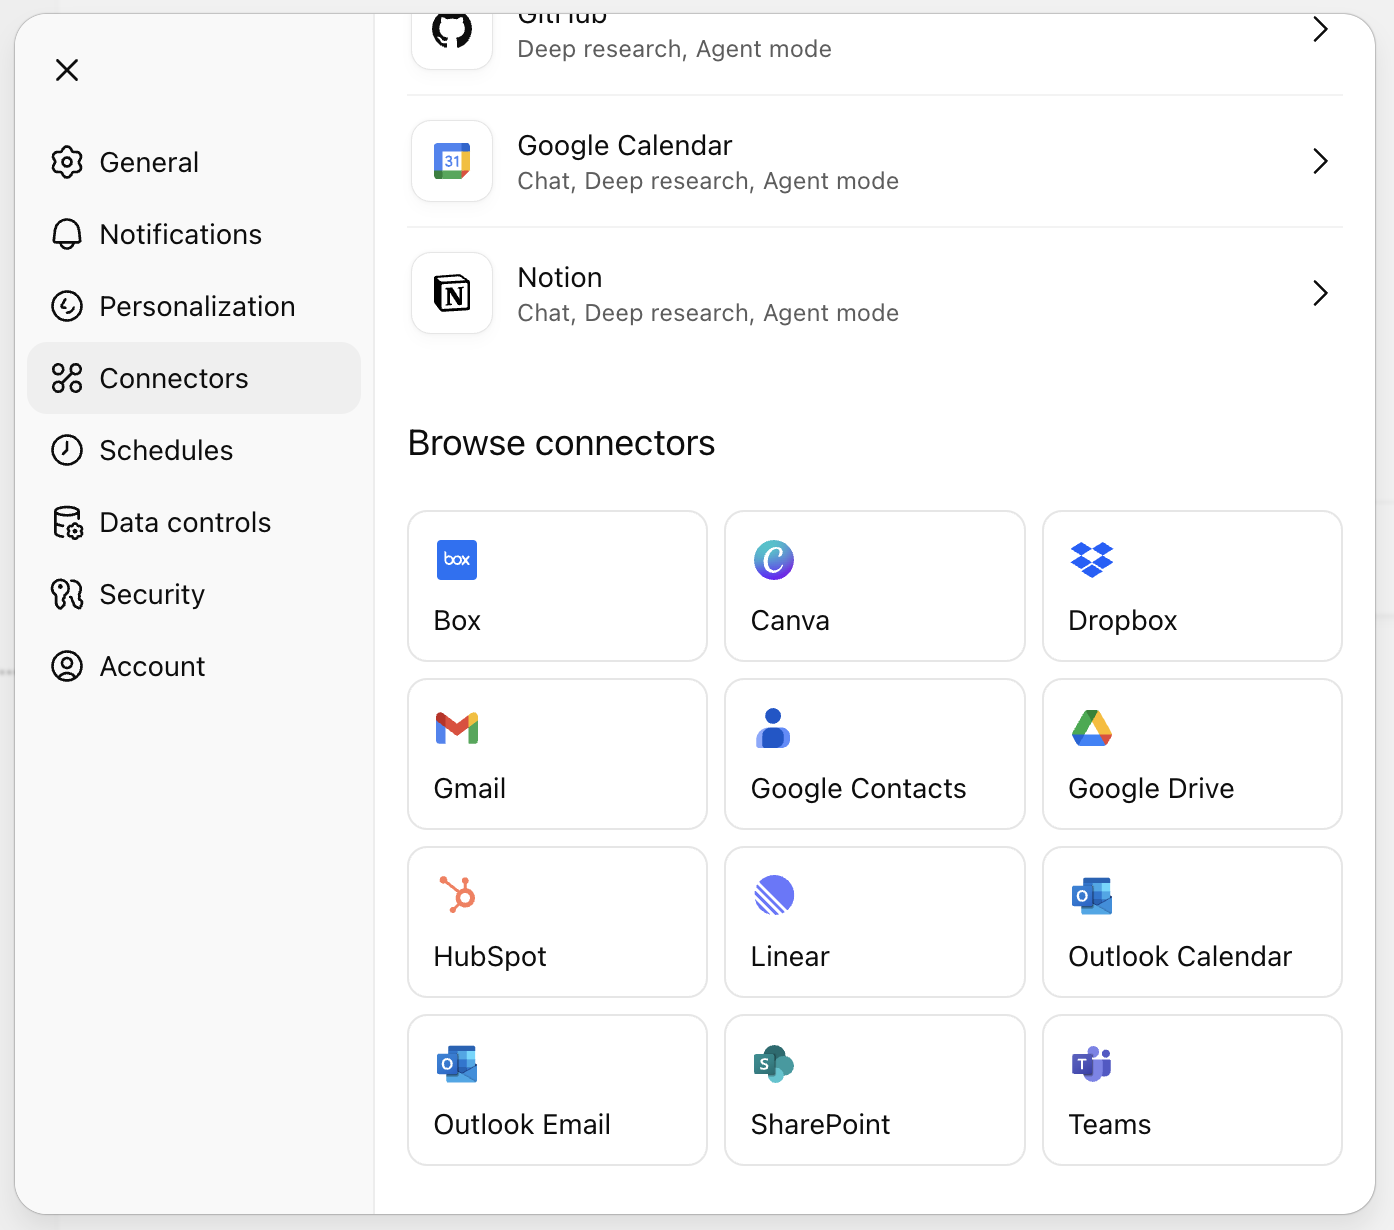Select the Connectors tab

pyautogui.click(x=194, y=378)
